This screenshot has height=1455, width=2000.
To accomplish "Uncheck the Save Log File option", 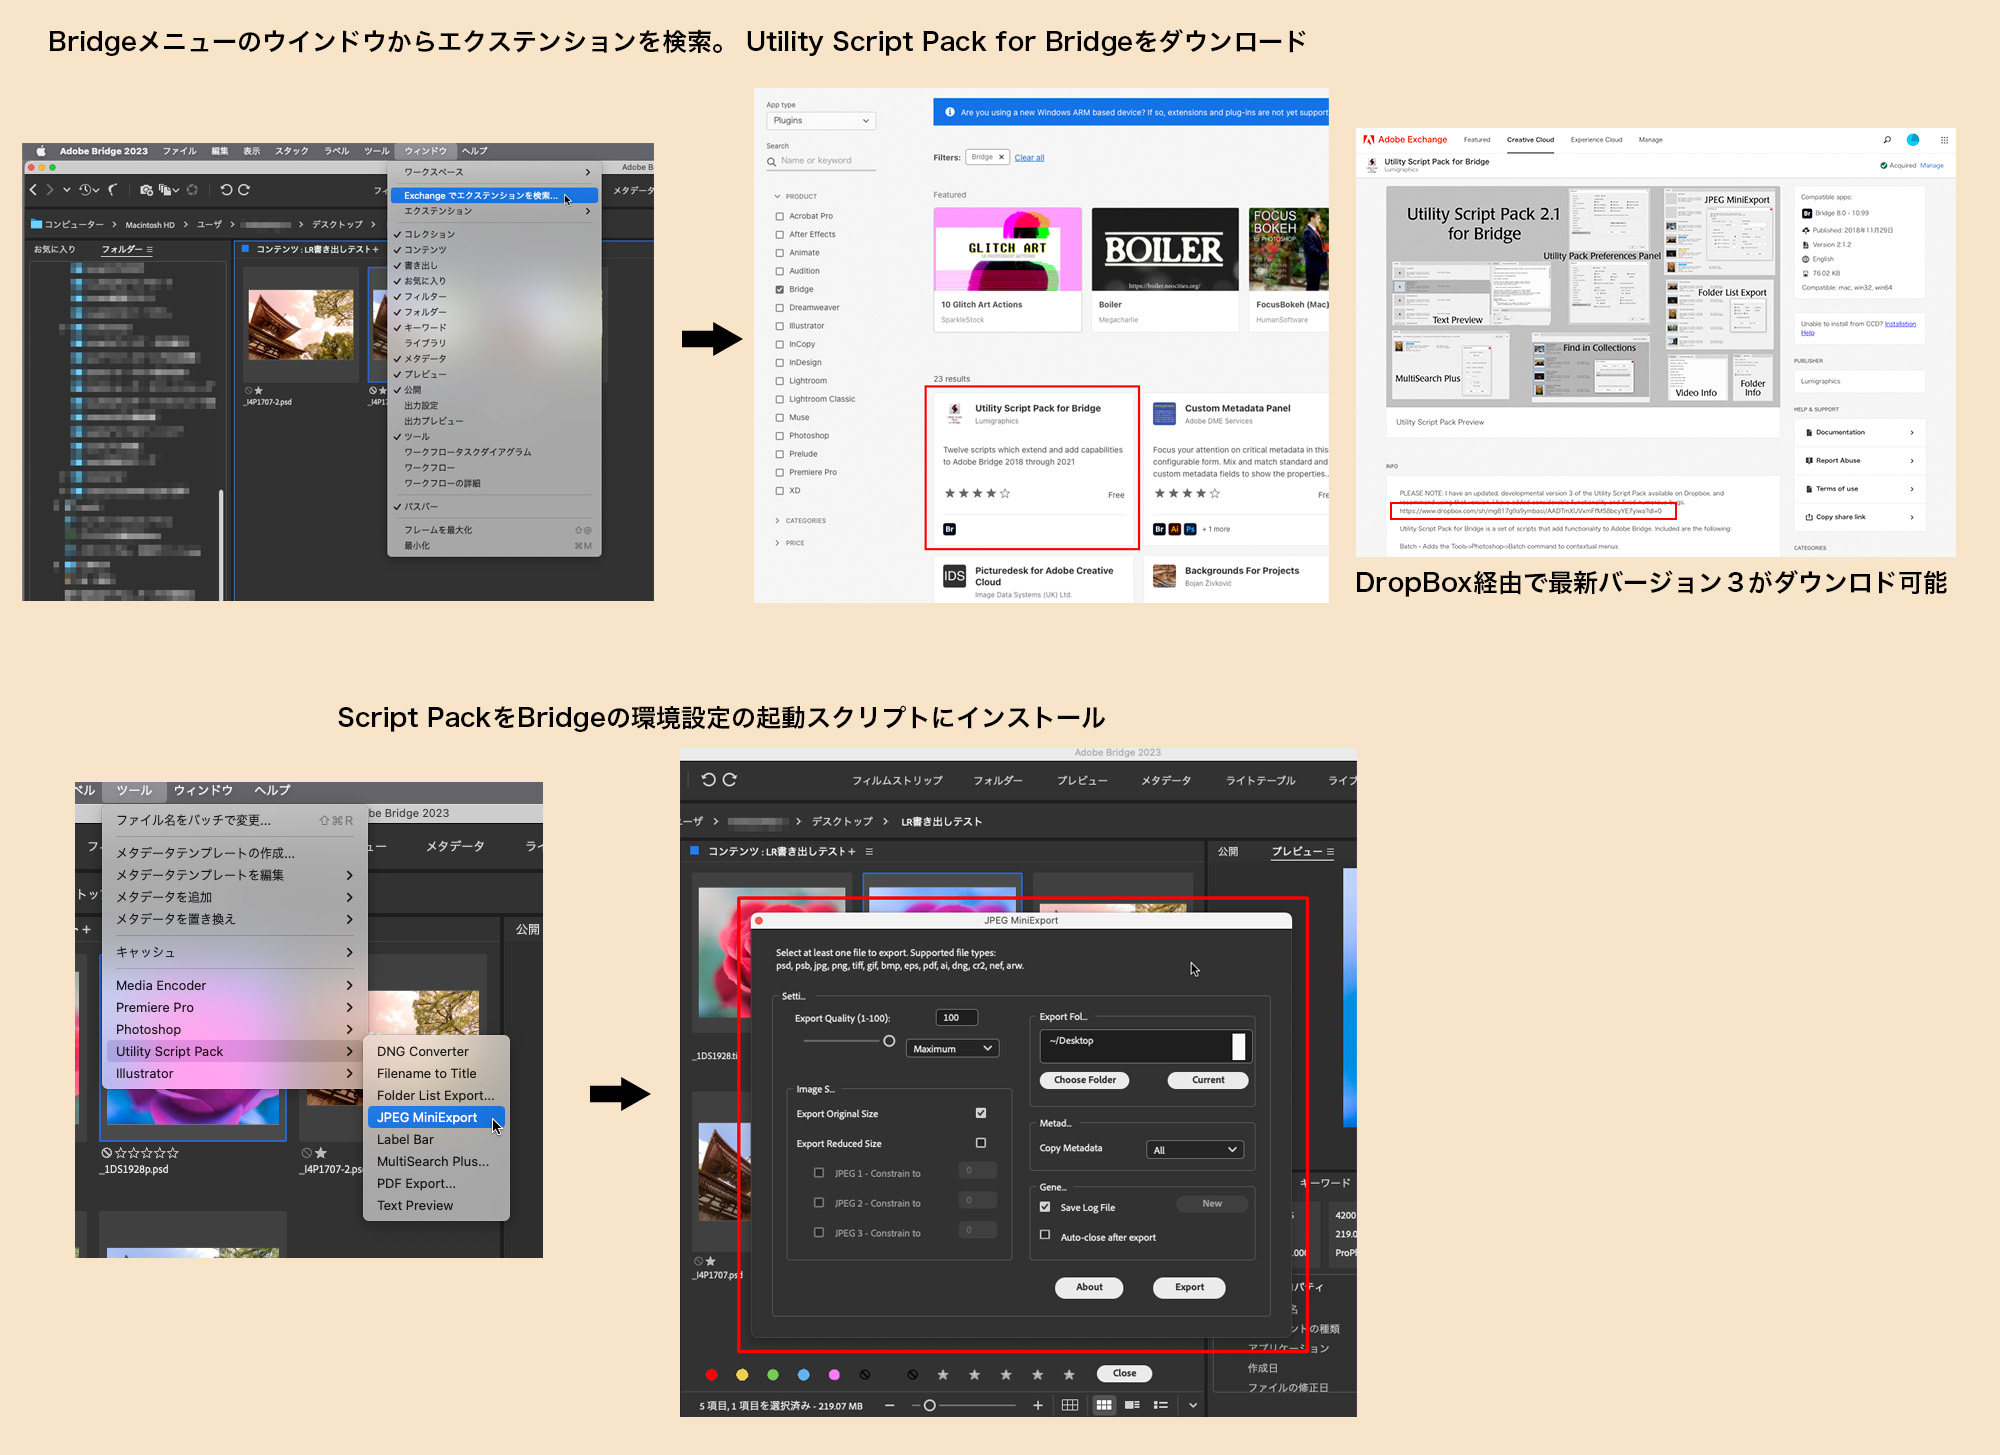I will 1045,1207.
